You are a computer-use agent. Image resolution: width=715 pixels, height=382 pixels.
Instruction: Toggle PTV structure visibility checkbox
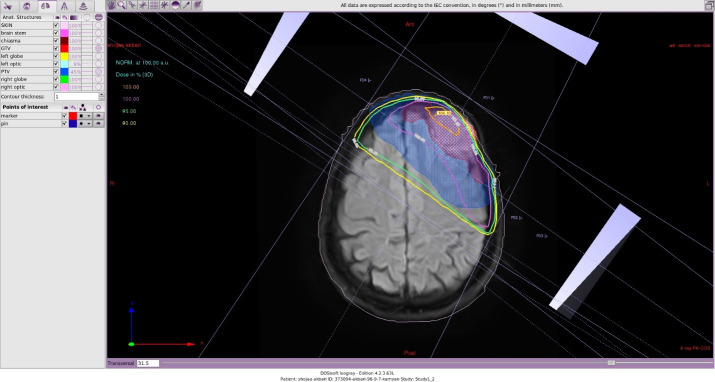pos(56,72)
